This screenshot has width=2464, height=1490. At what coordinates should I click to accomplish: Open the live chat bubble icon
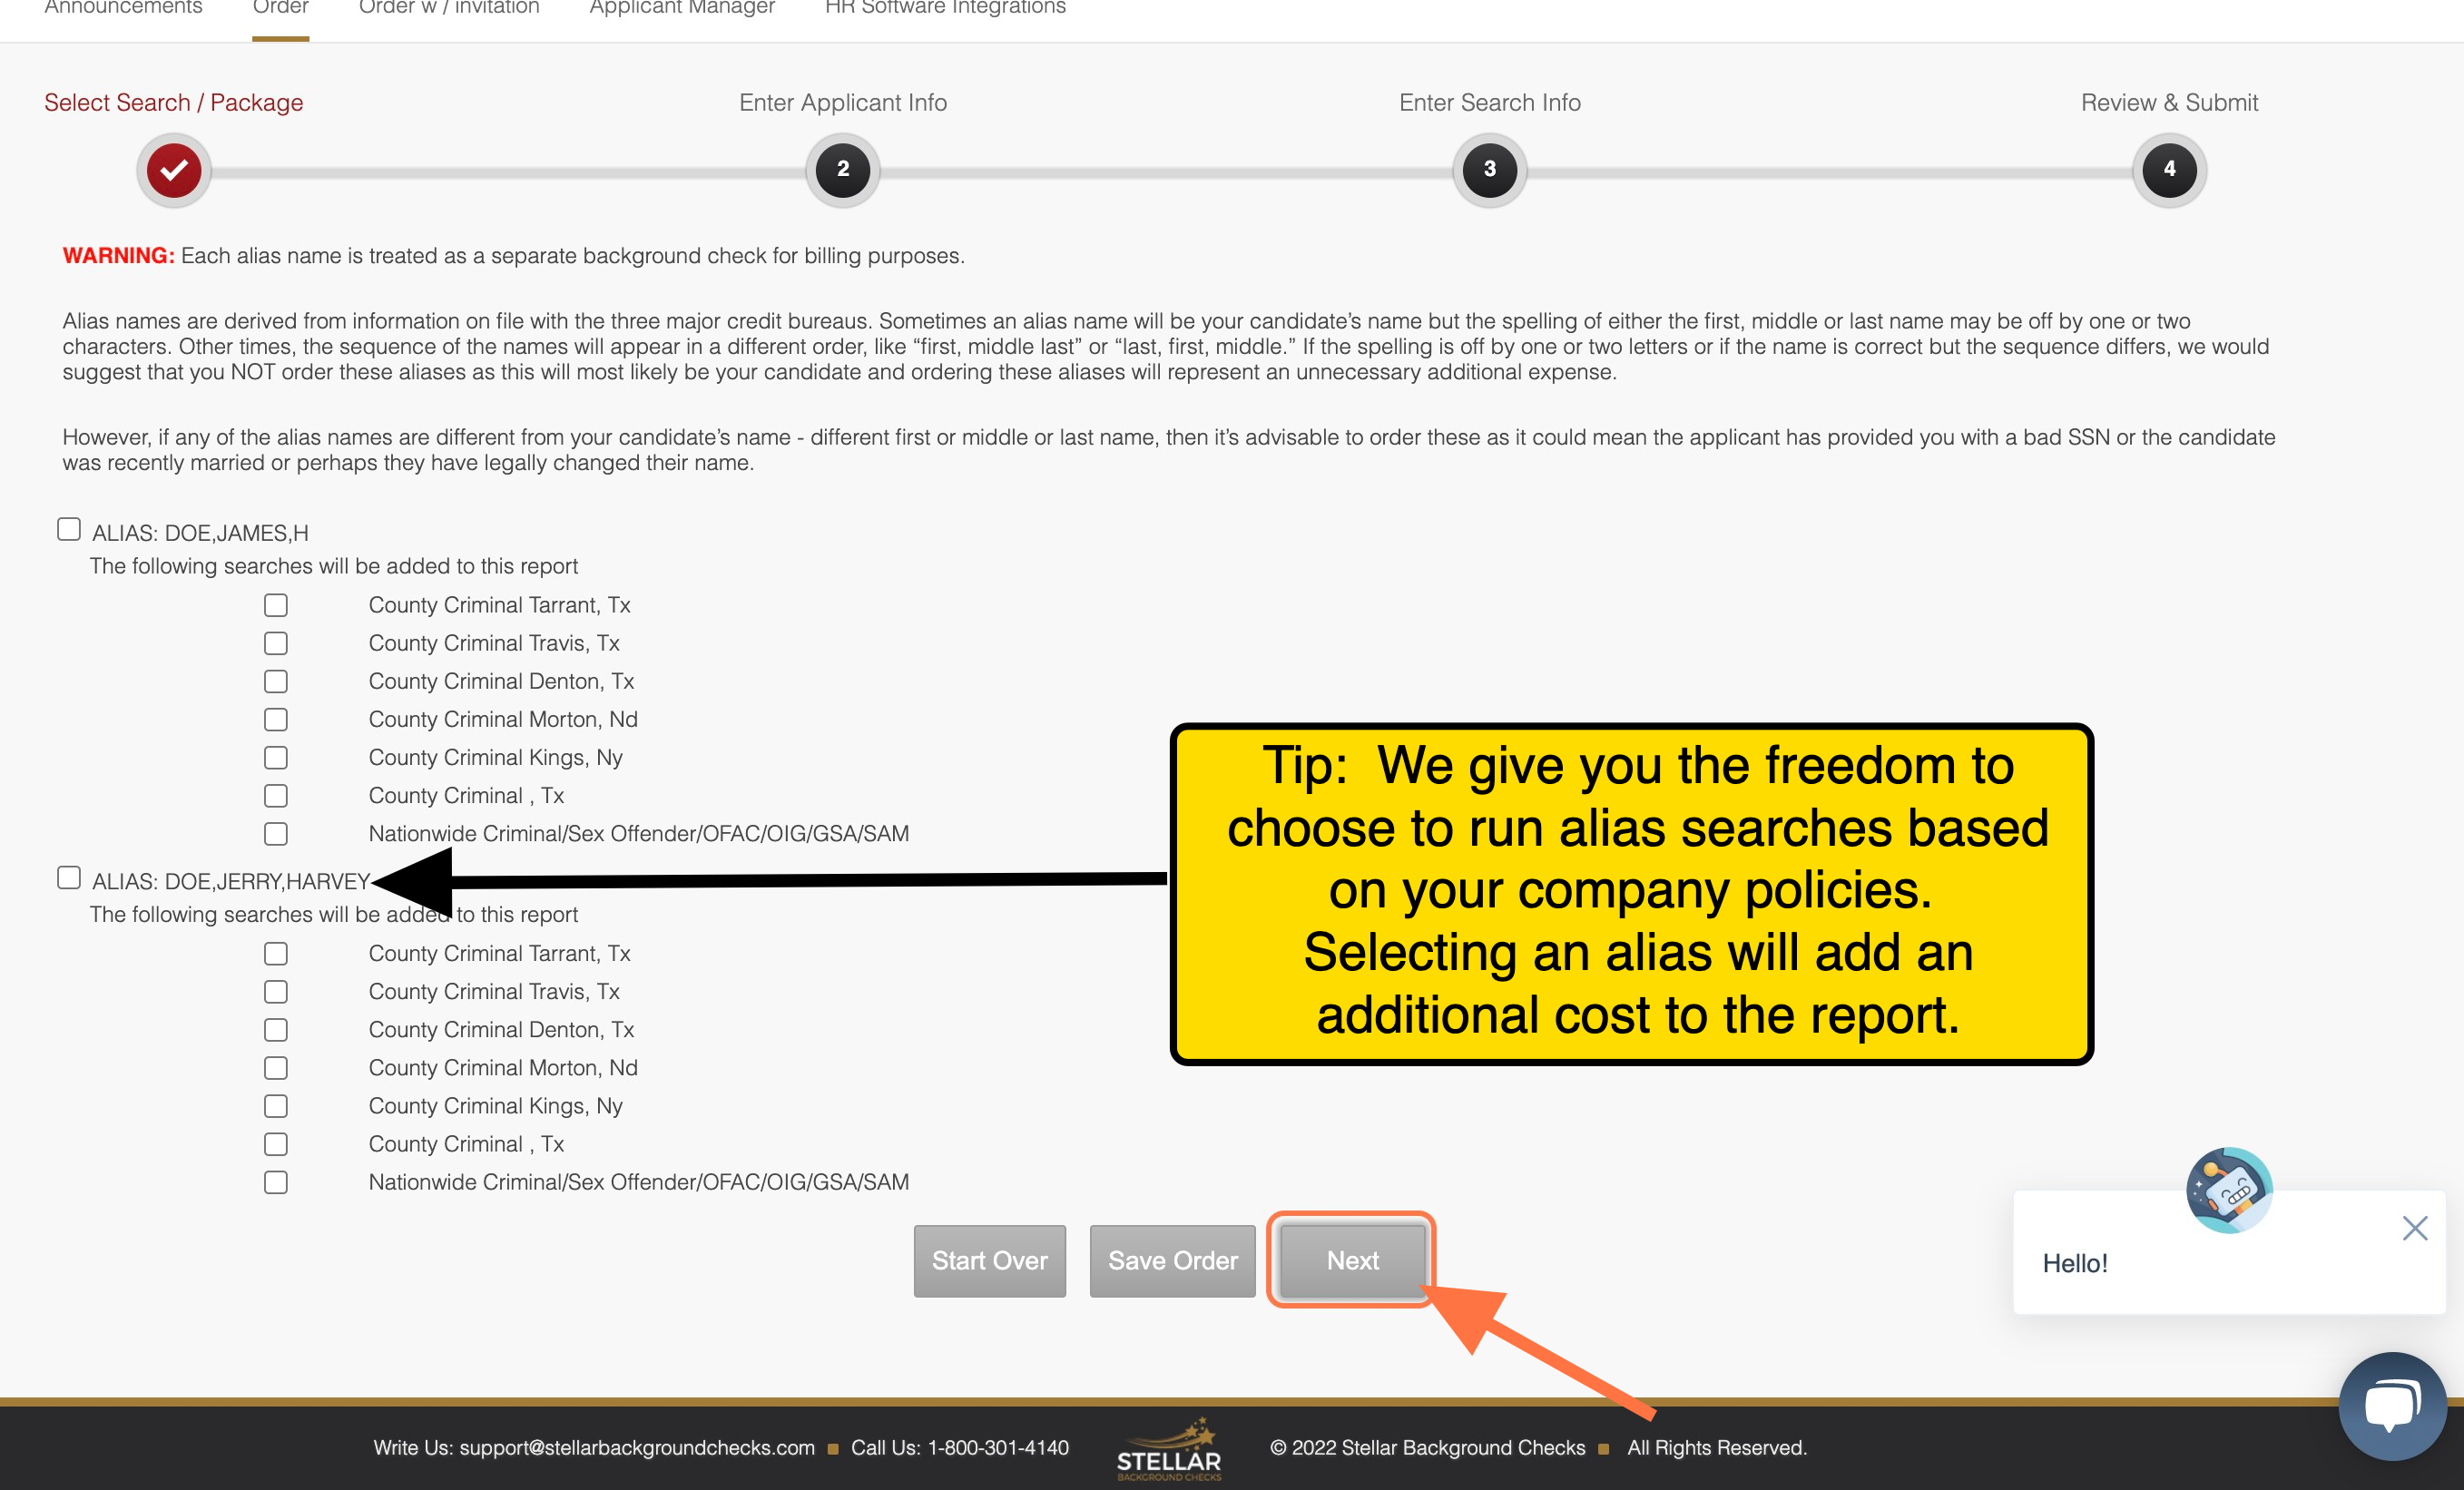point(2392,1406)
